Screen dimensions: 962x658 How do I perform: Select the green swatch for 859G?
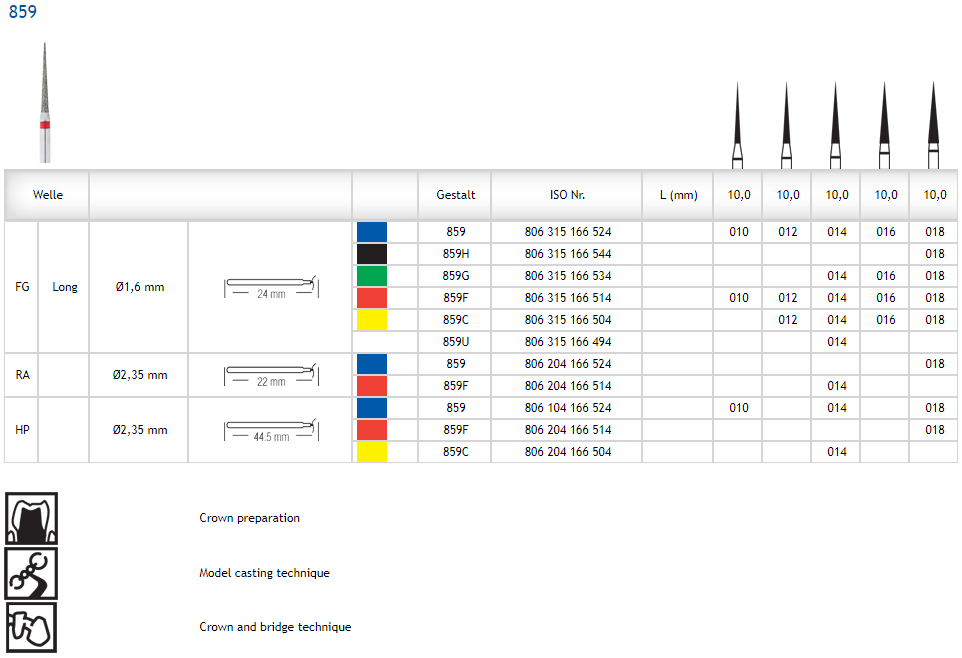coord(372,276)
